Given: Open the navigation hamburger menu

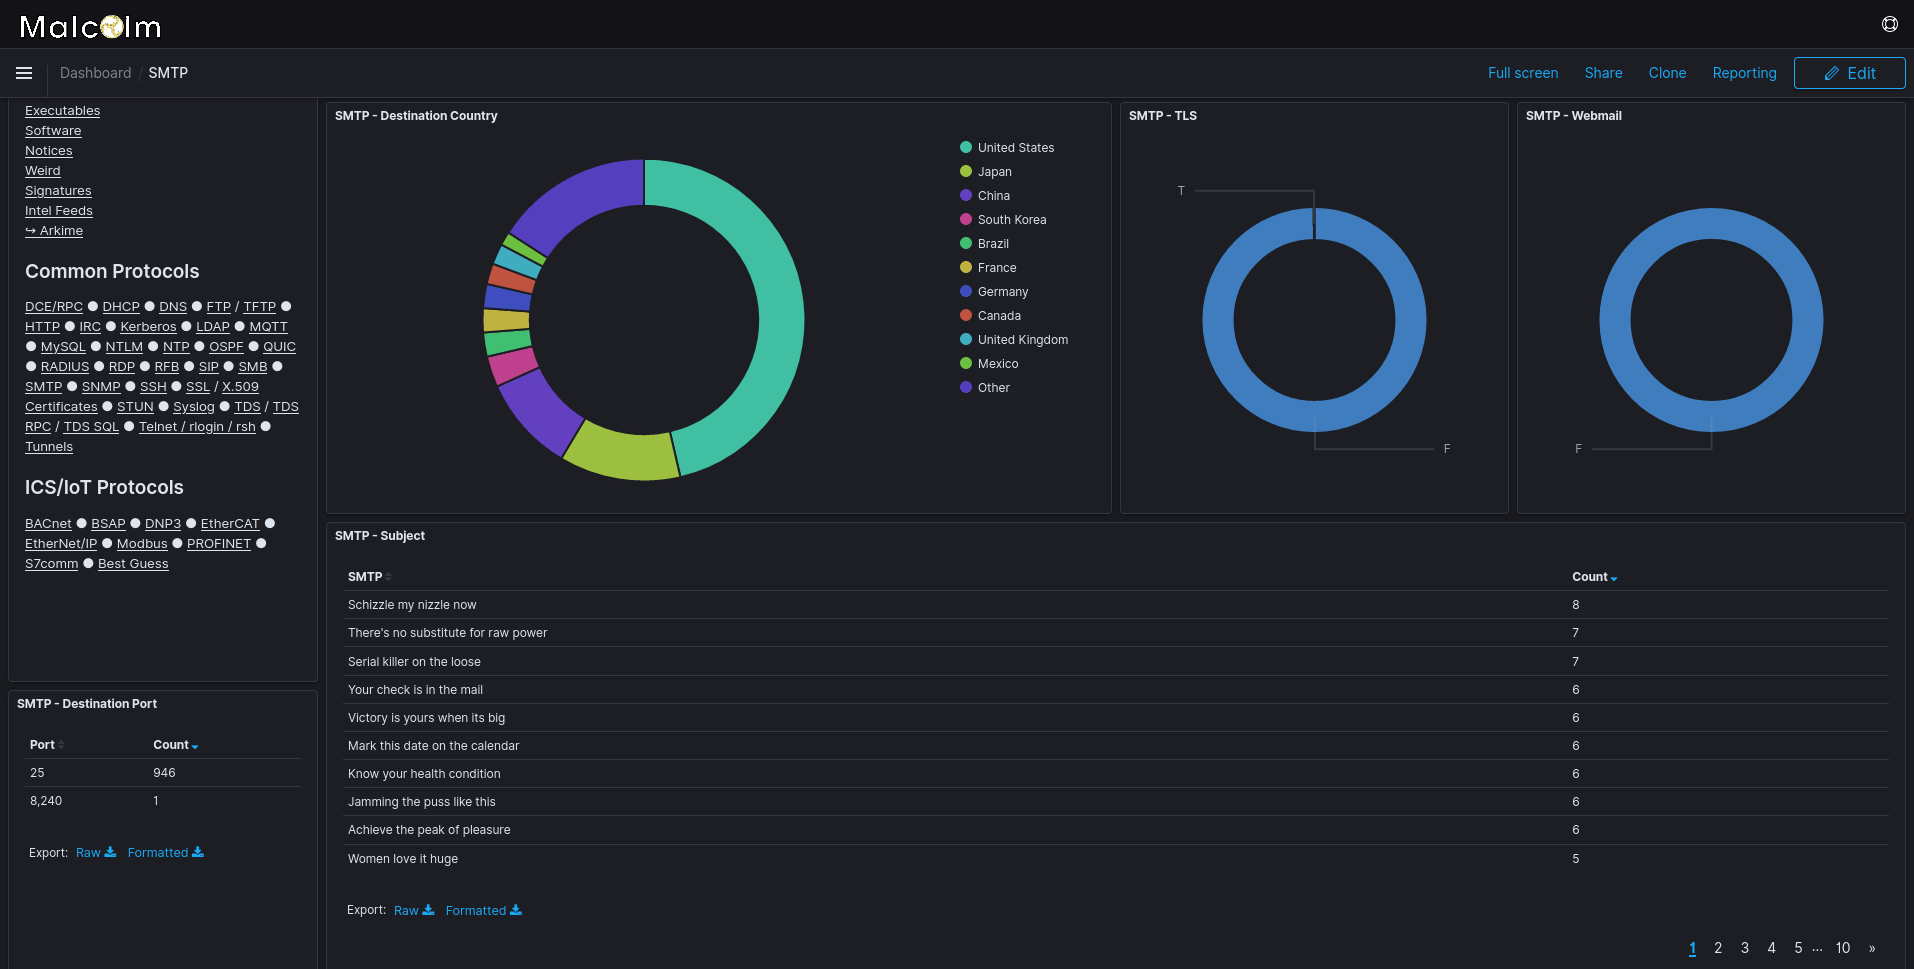Looking at the screenshot, I should (23, 72).
